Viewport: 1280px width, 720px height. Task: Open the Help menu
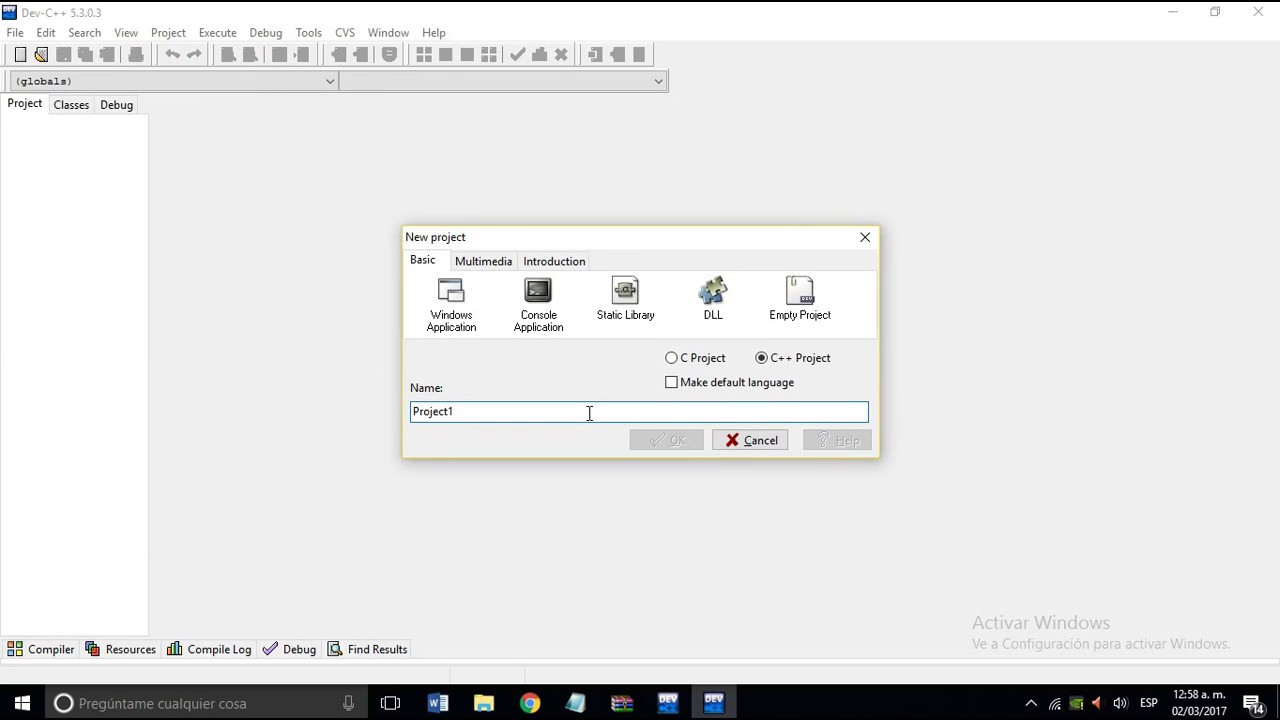click(x=434, y=33)
